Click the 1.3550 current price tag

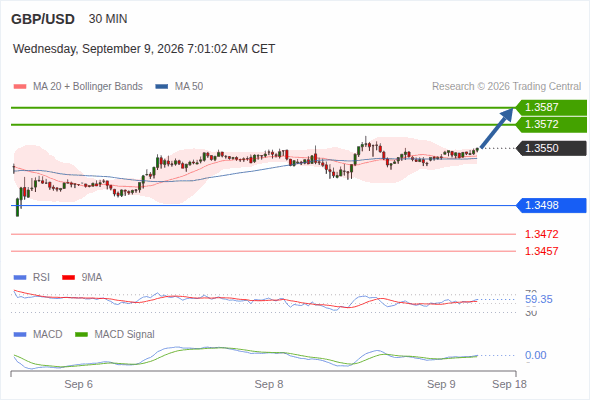[x=551, y=148]
